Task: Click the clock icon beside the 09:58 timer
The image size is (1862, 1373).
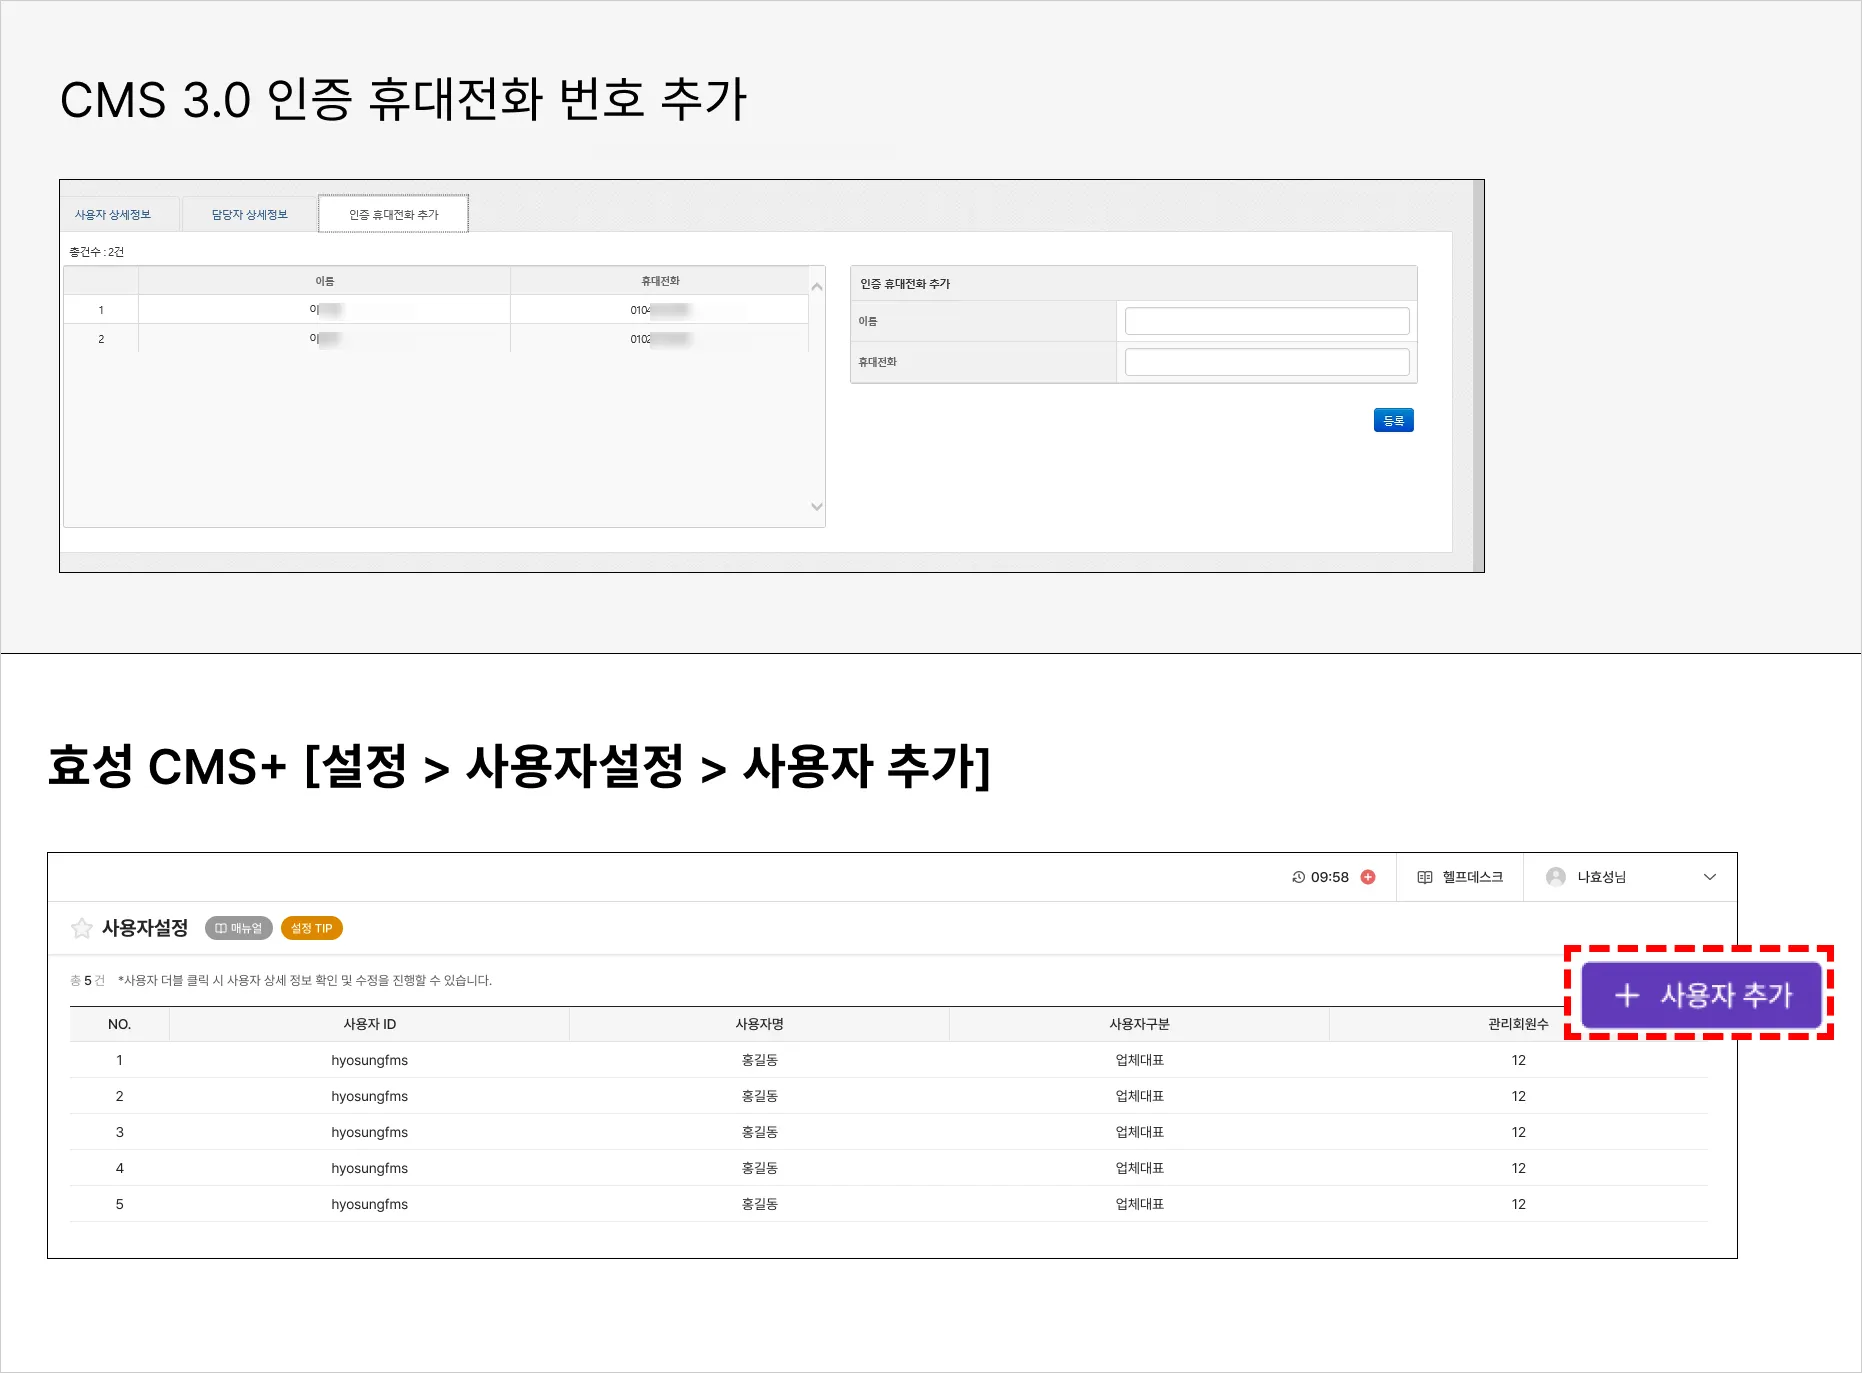Action: [x=1298, y=877]
